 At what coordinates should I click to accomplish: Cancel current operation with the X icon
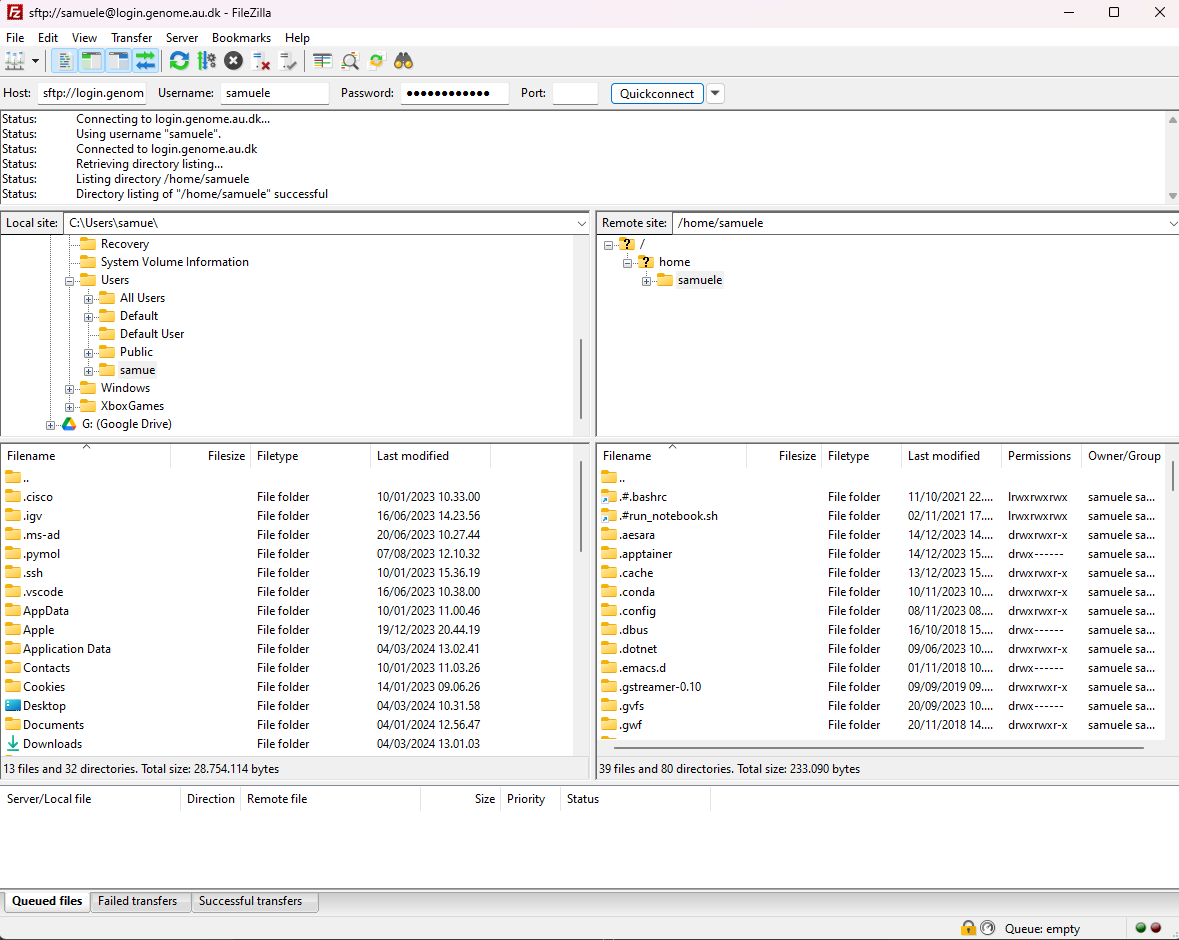(233, 61)
